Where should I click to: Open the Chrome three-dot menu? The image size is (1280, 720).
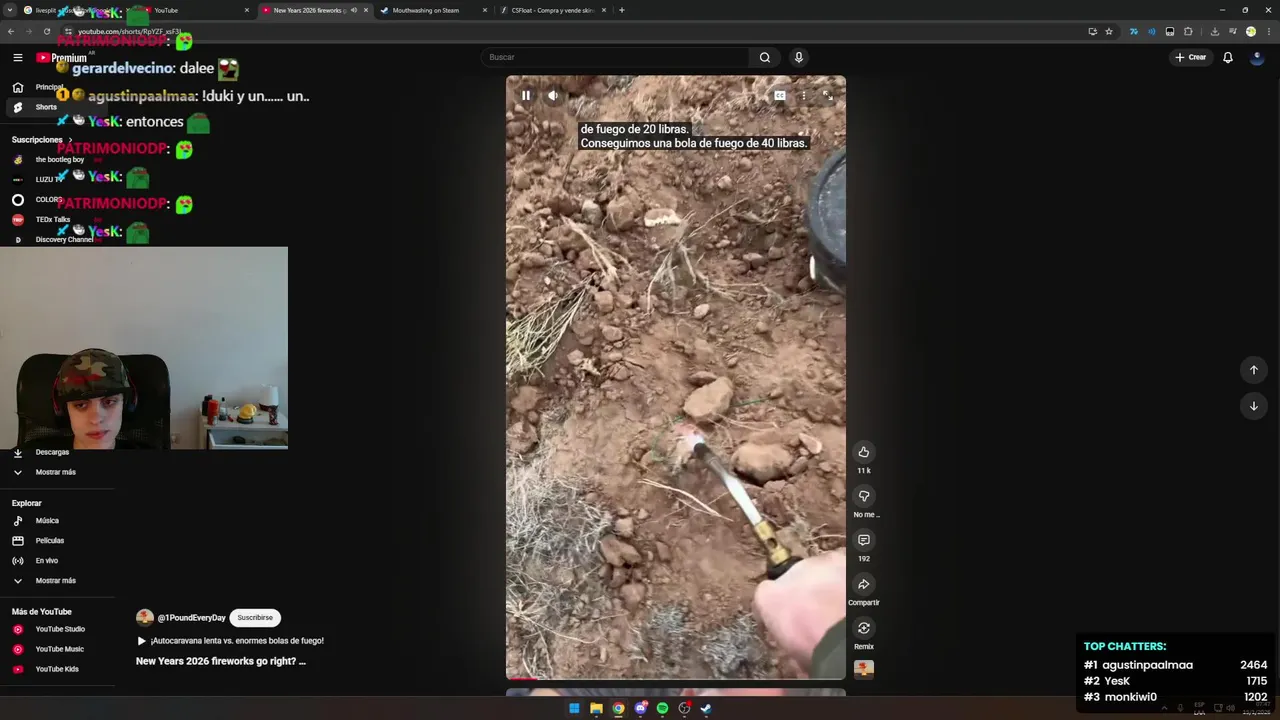(1267, 31)
